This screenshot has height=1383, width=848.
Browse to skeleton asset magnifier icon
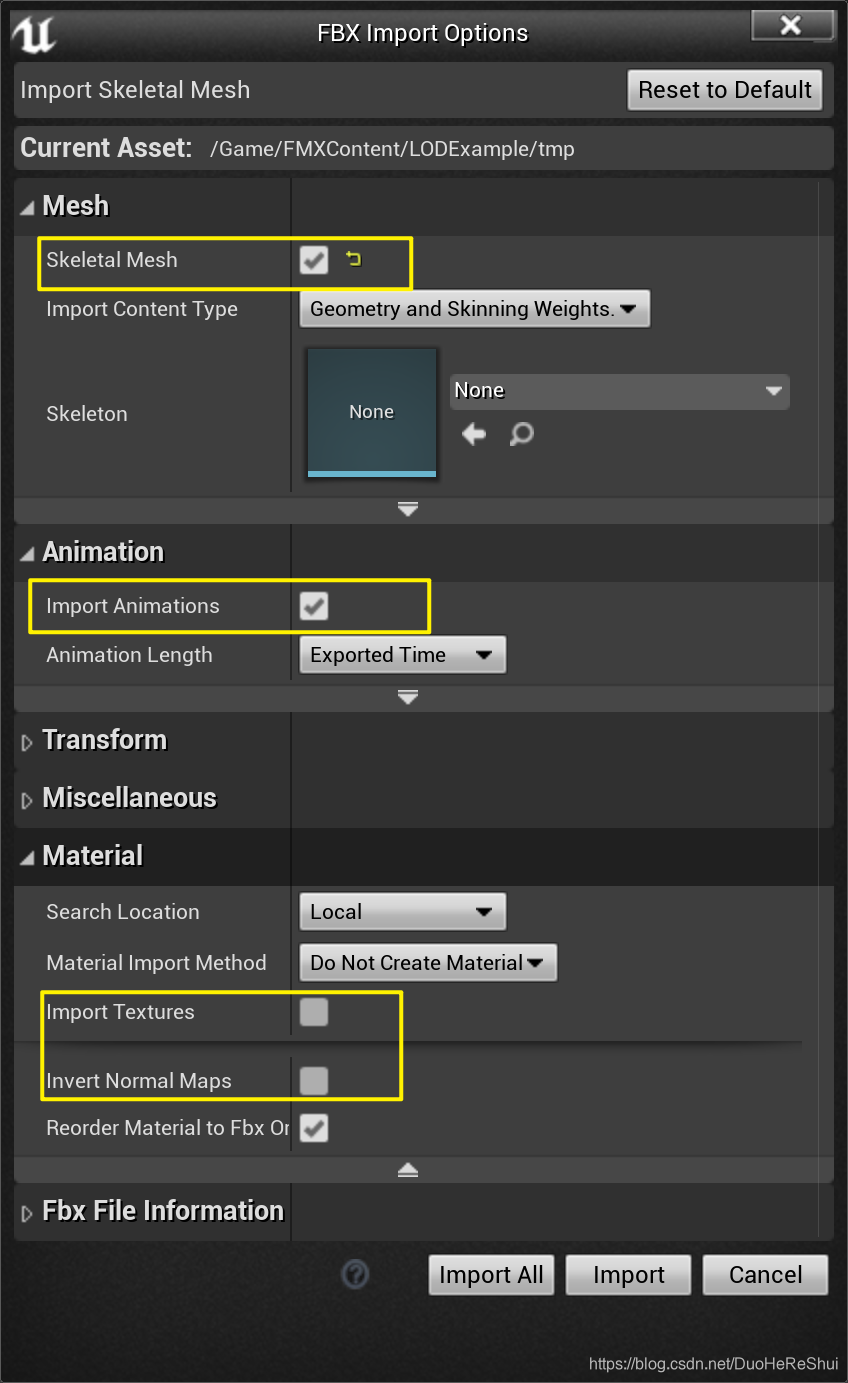point(521,434)
